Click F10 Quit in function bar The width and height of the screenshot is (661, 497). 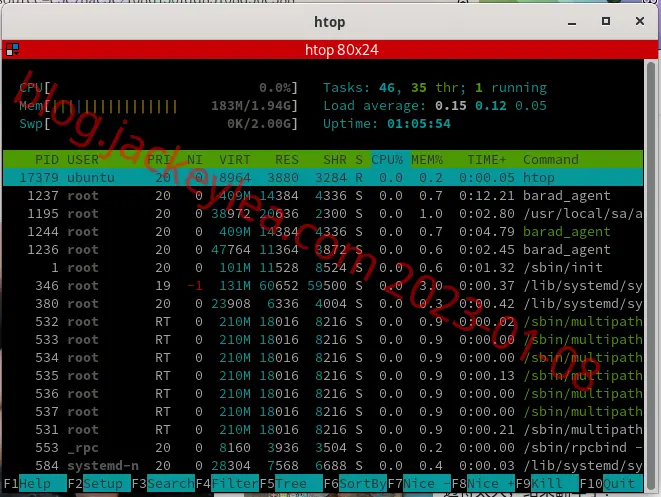[611, 484]
